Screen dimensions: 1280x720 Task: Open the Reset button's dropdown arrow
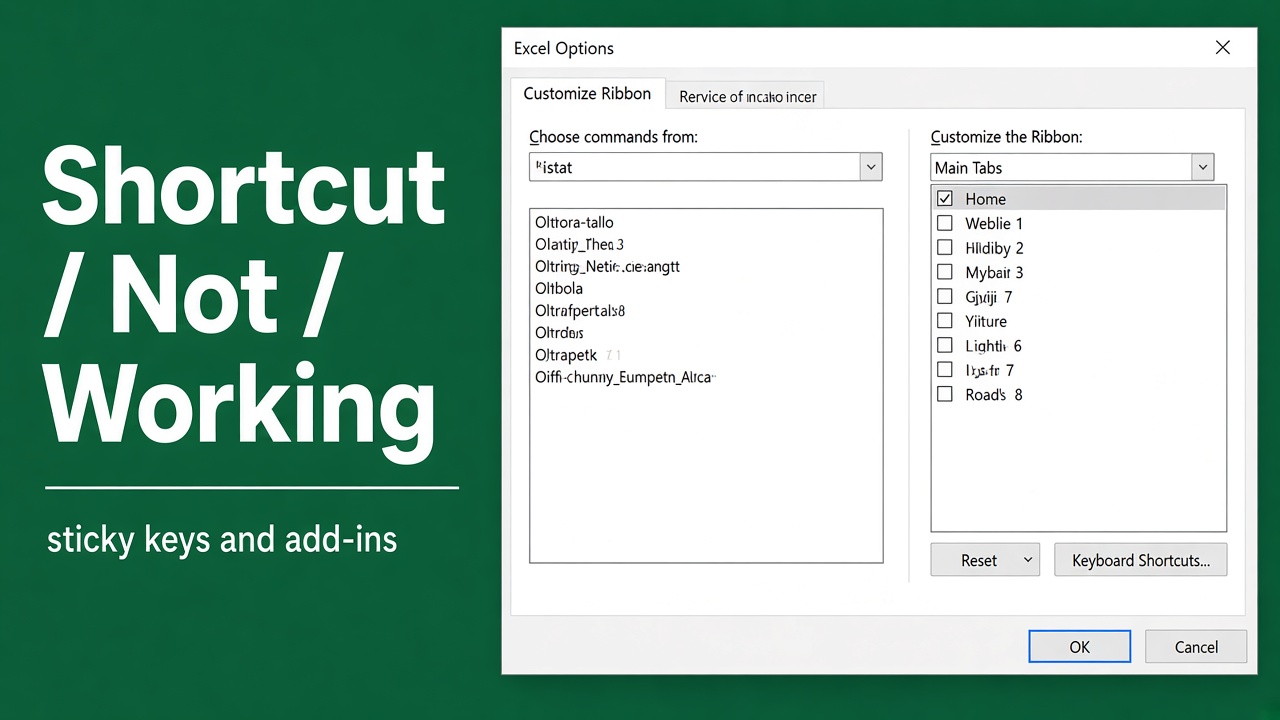[1027, 561]
